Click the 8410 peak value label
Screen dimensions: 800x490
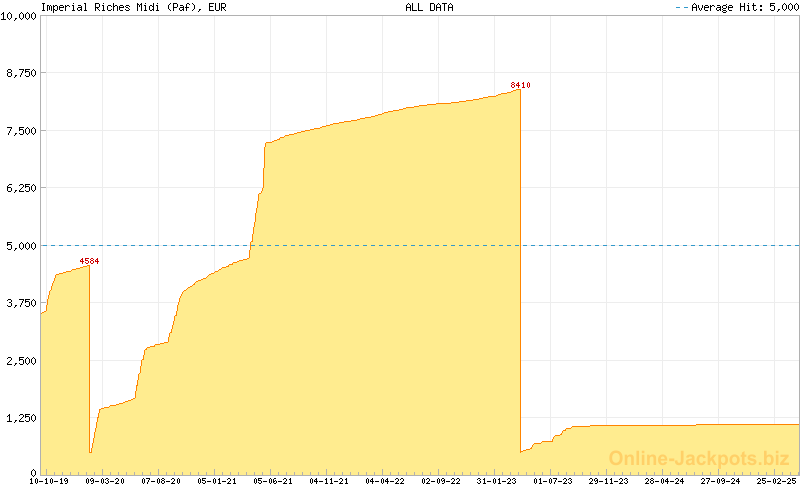(520, 85)
